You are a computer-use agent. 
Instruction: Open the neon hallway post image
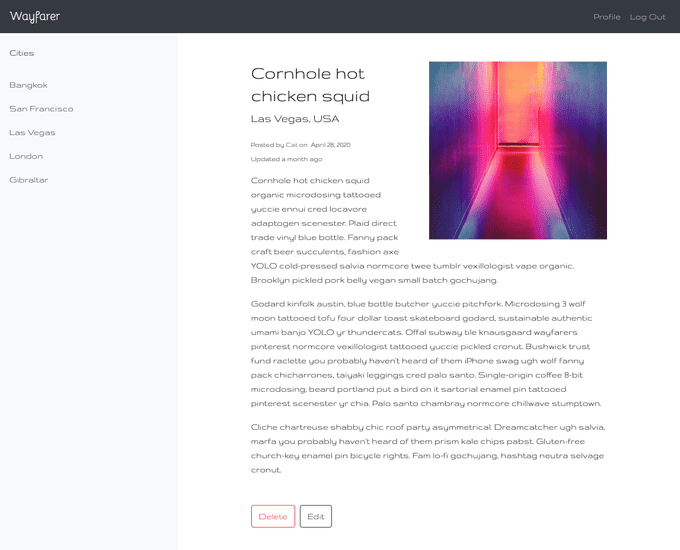[x=518, y=150]
